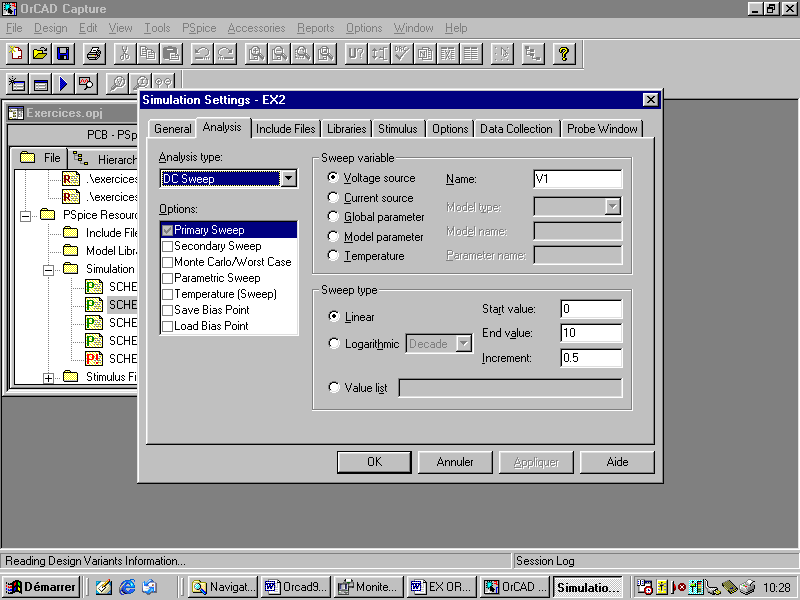Enable Monte Carlo/Worst Case checkbox
Viewport: 800px width, 600px height.
click(x=167, y=262)
